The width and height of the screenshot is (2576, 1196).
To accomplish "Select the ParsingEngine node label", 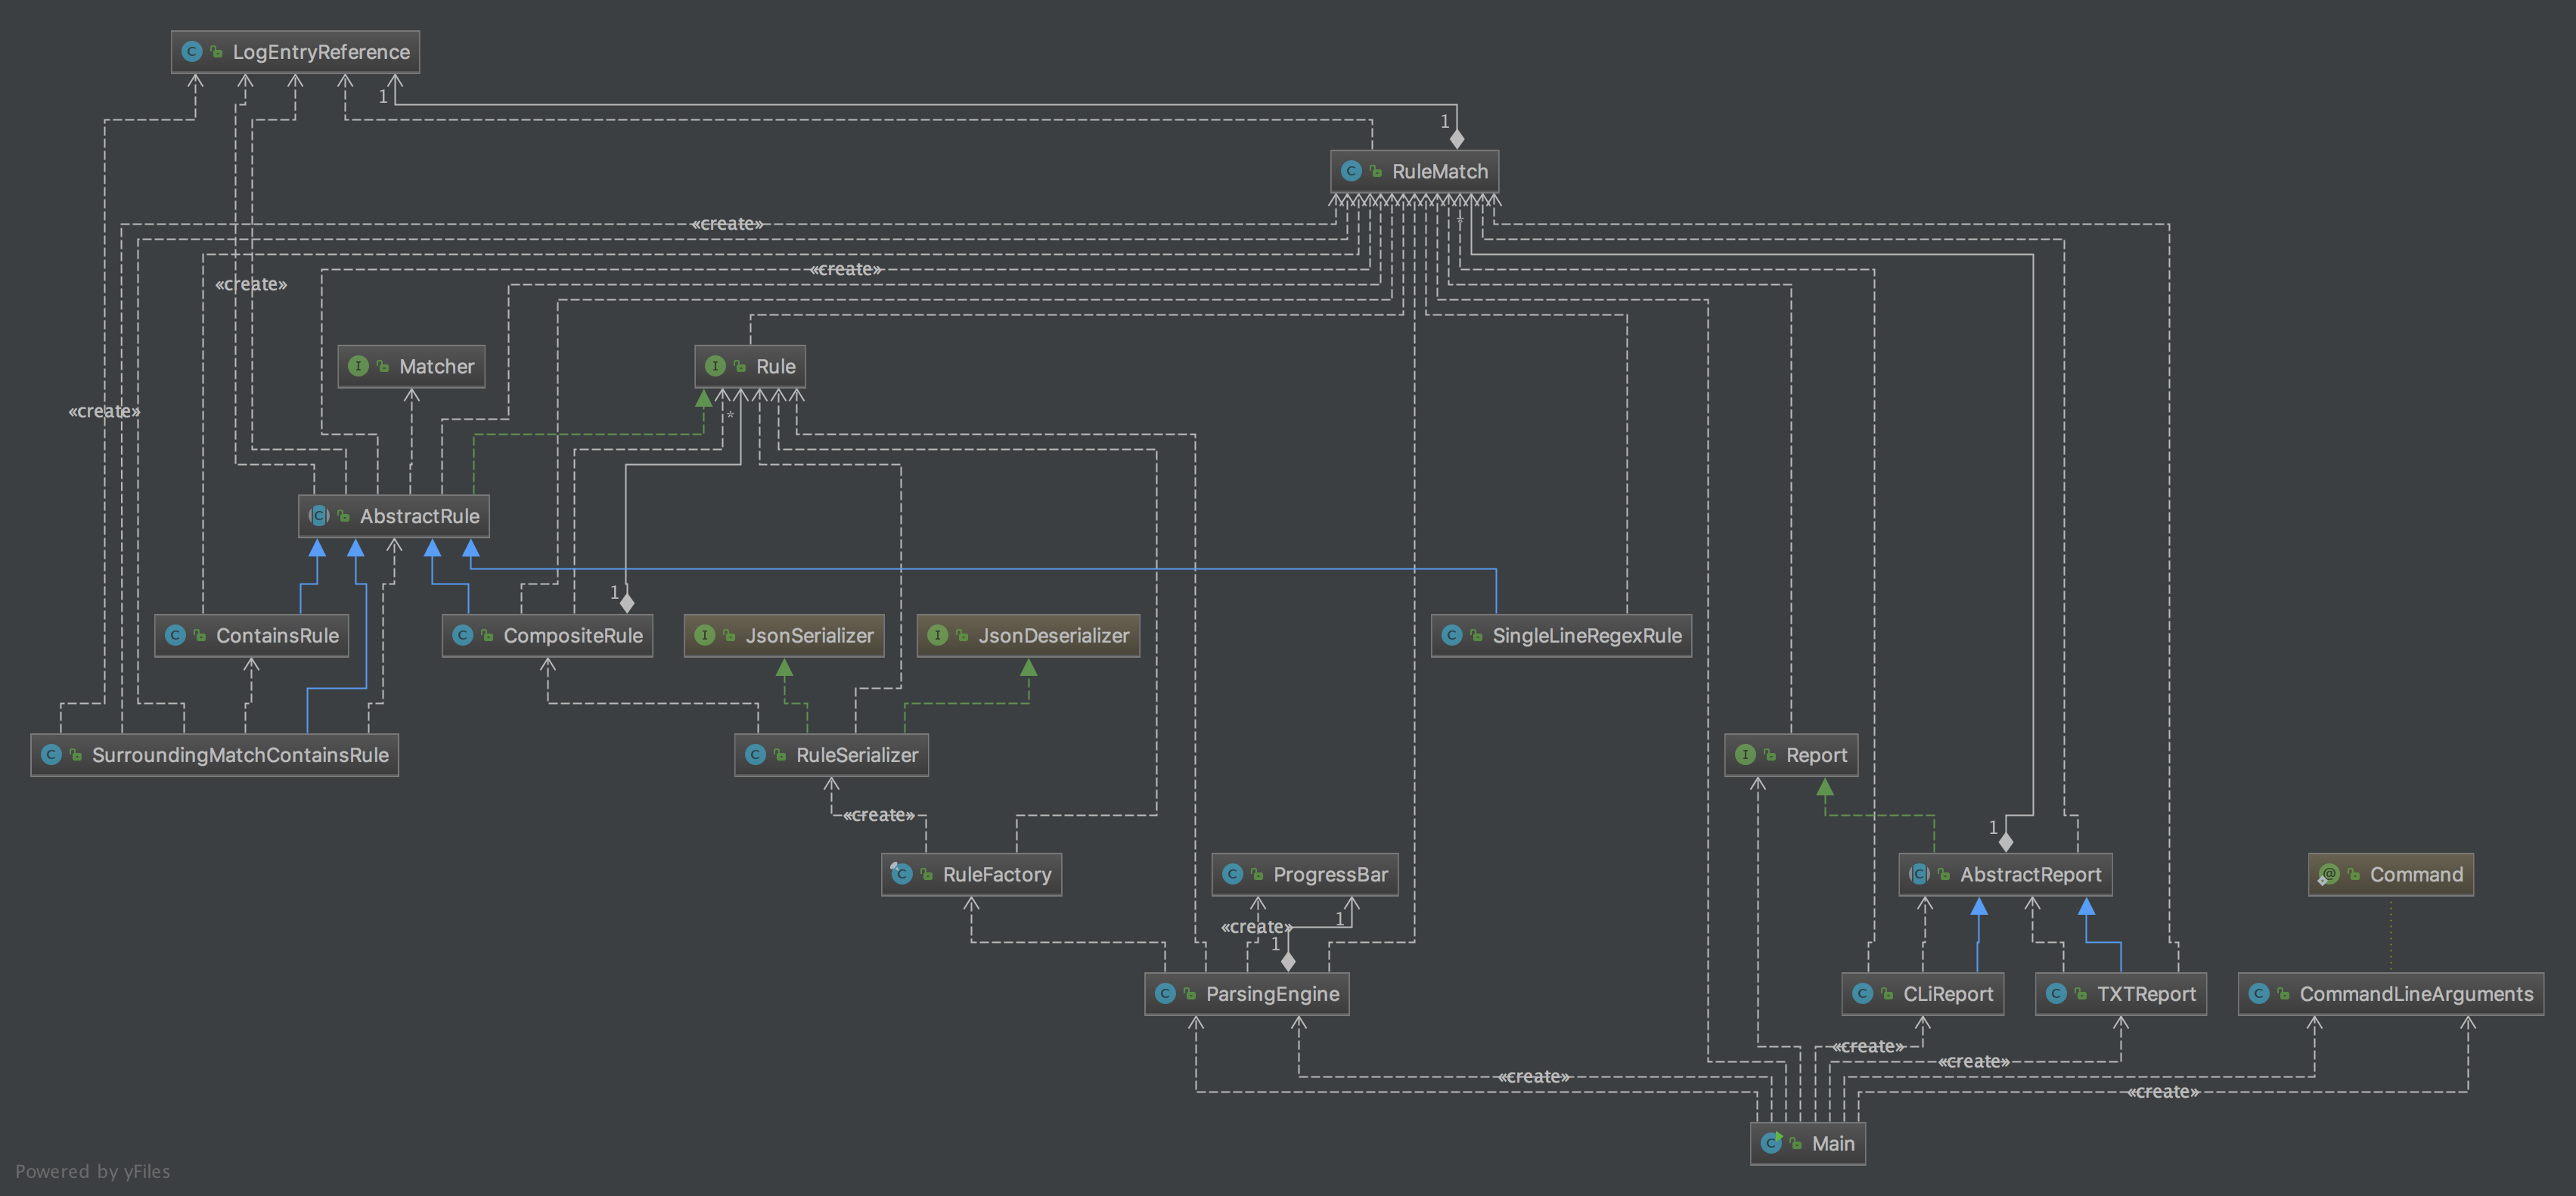I will click(x=1273, y=995).
